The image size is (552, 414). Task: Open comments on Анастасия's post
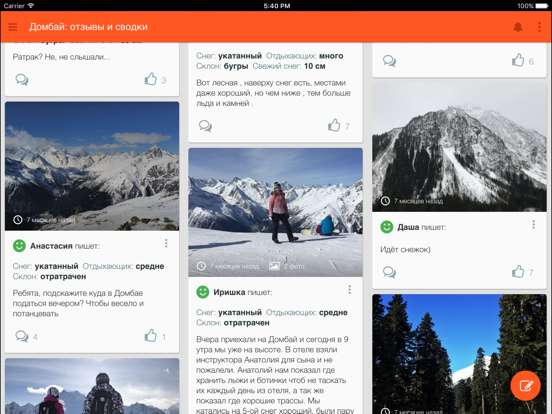[x=22, y=336]
